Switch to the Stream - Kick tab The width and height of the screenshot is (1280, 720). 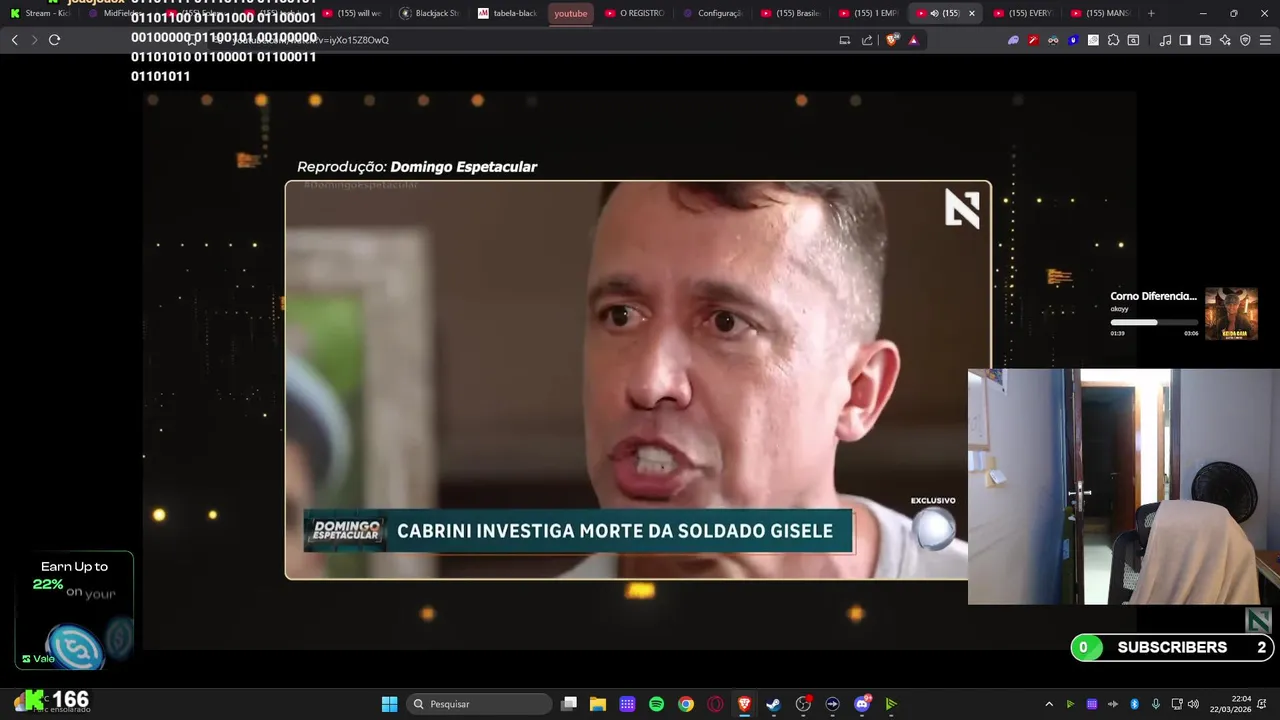[x=40, y=13]
